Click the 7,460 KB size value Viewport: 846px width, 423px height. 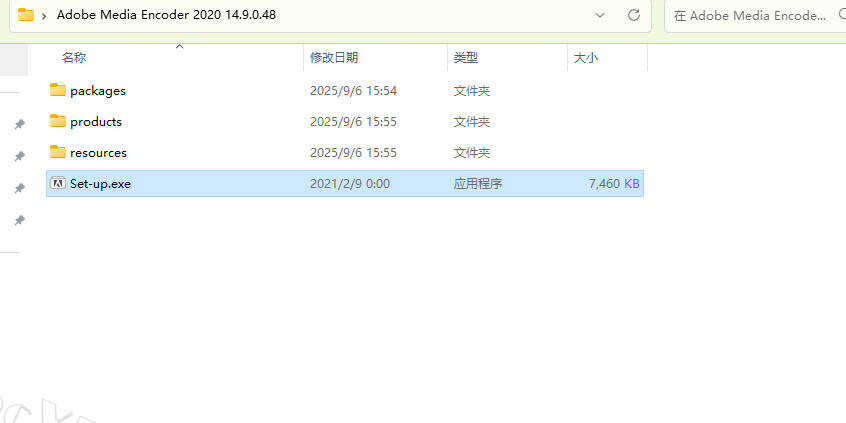[x=614, y=184]
